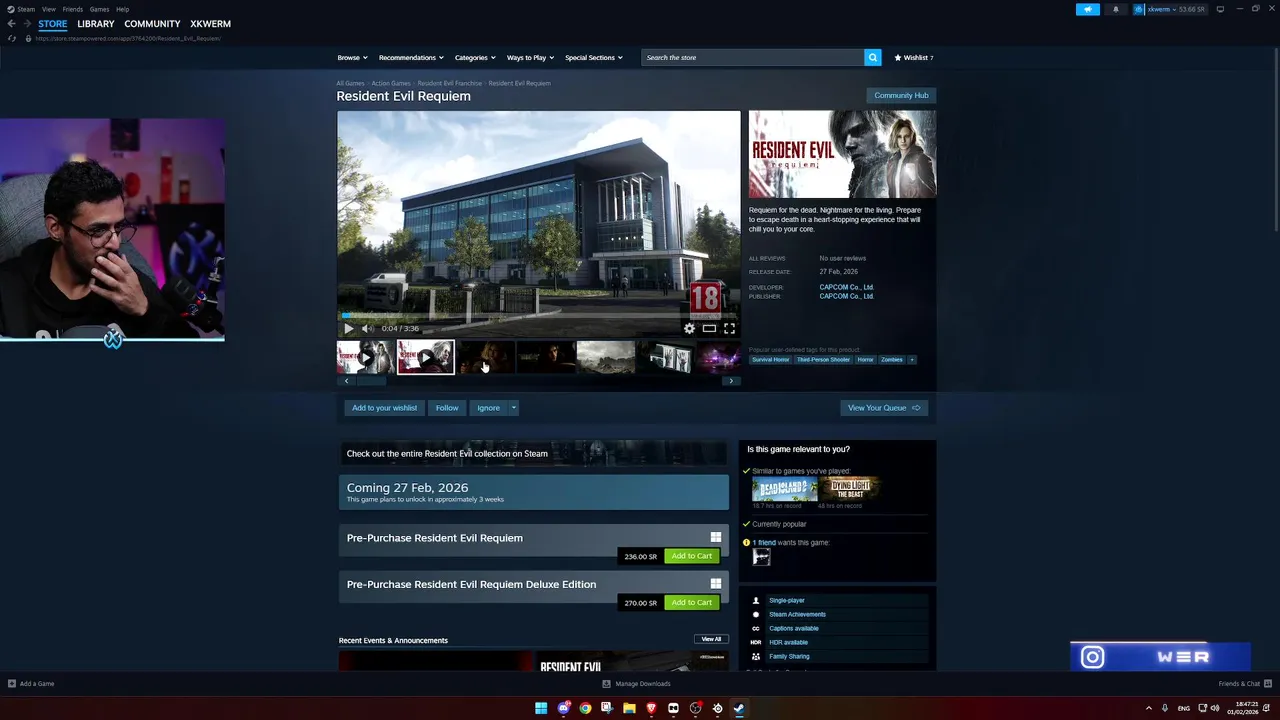Open the View menu
Screen dimensions: 1280x720
click(49, 9)
